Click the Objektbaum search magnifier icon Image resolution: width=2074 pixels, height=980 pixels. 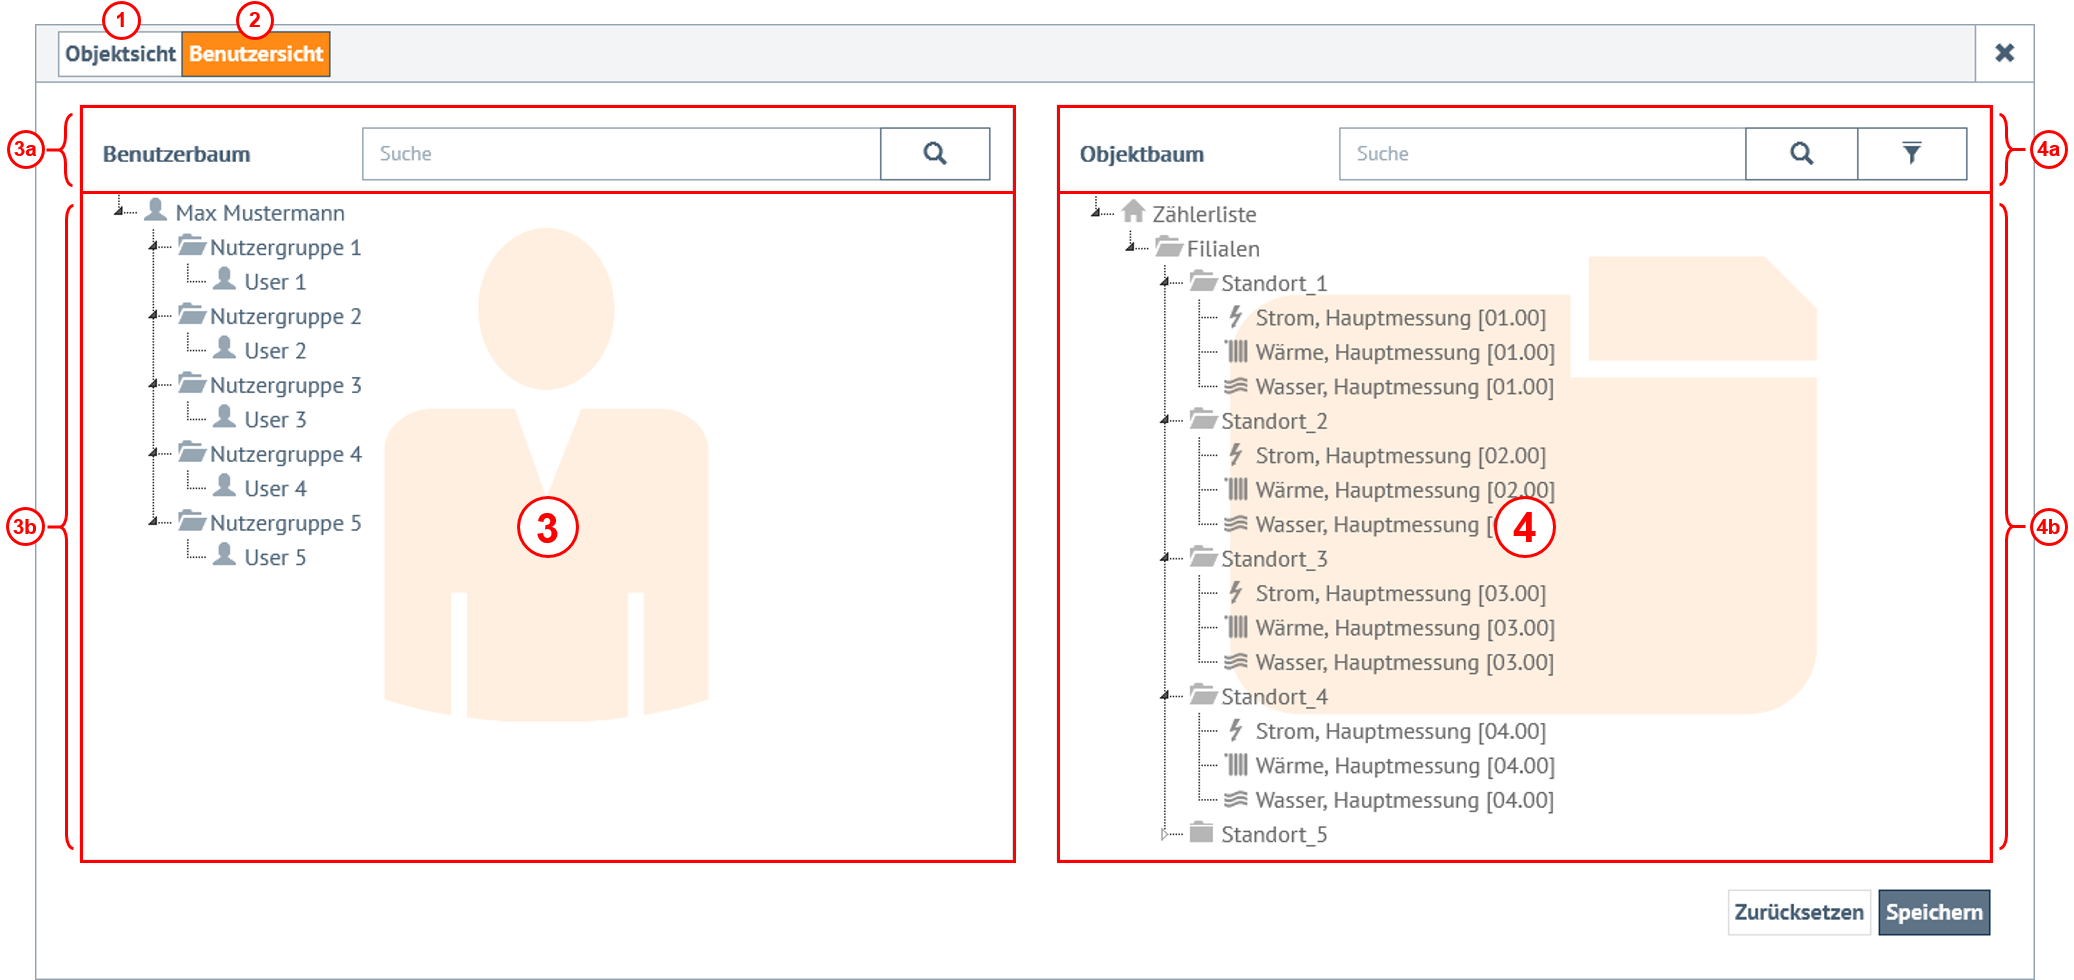coord(1801,153)
